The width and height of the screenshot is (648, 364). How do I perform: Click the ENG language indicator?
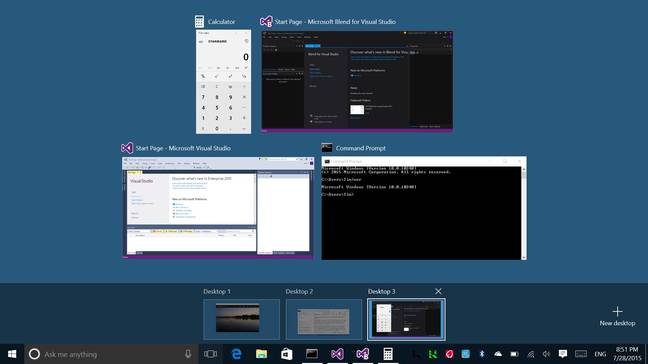[x=600, y=354]
